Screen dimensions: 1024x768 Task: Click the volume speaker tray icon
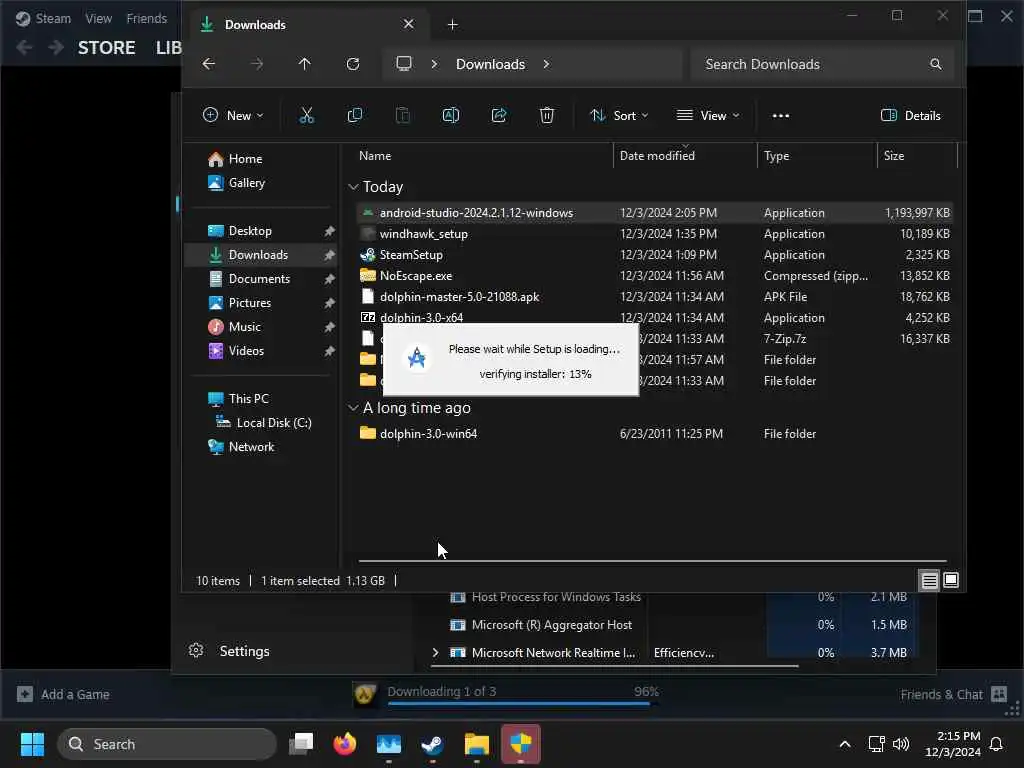pyautogui.click(x=901, y=744)
